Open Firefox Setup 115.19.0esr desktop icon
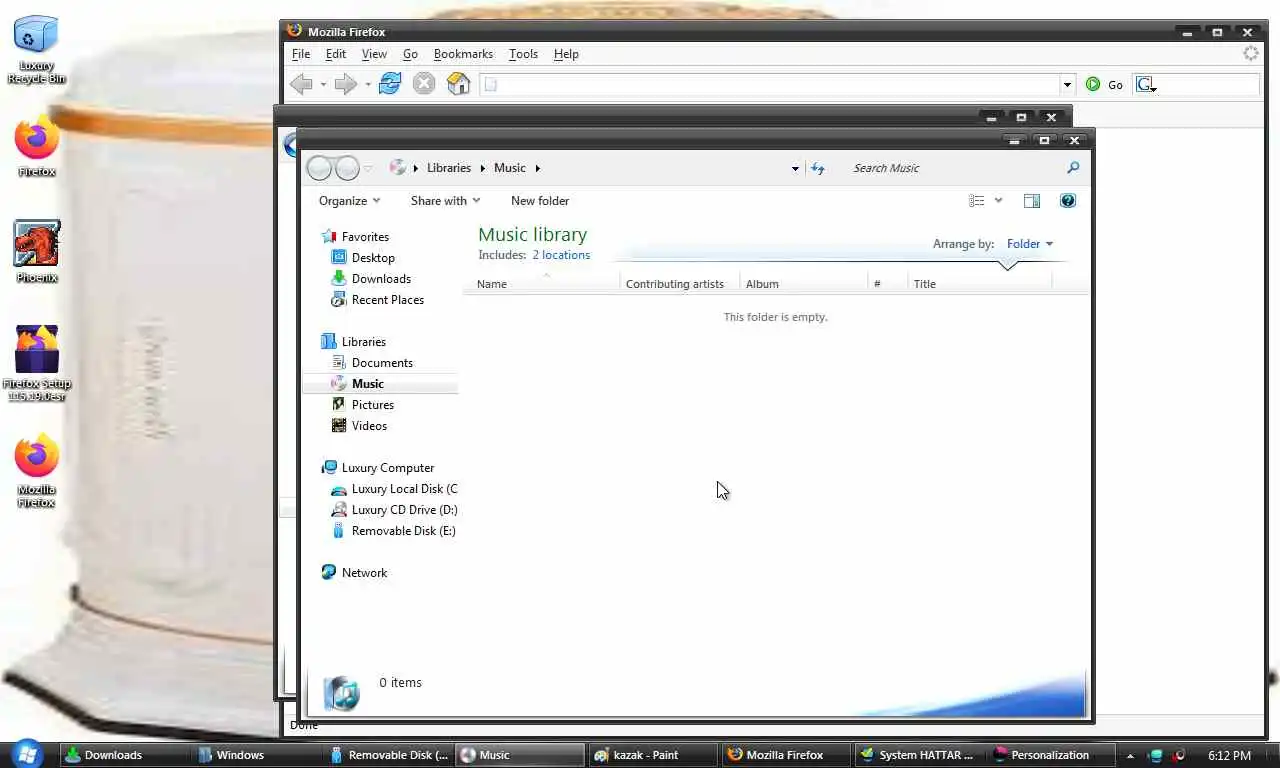Screen dimensions: 1280x768 coord(36,364)
